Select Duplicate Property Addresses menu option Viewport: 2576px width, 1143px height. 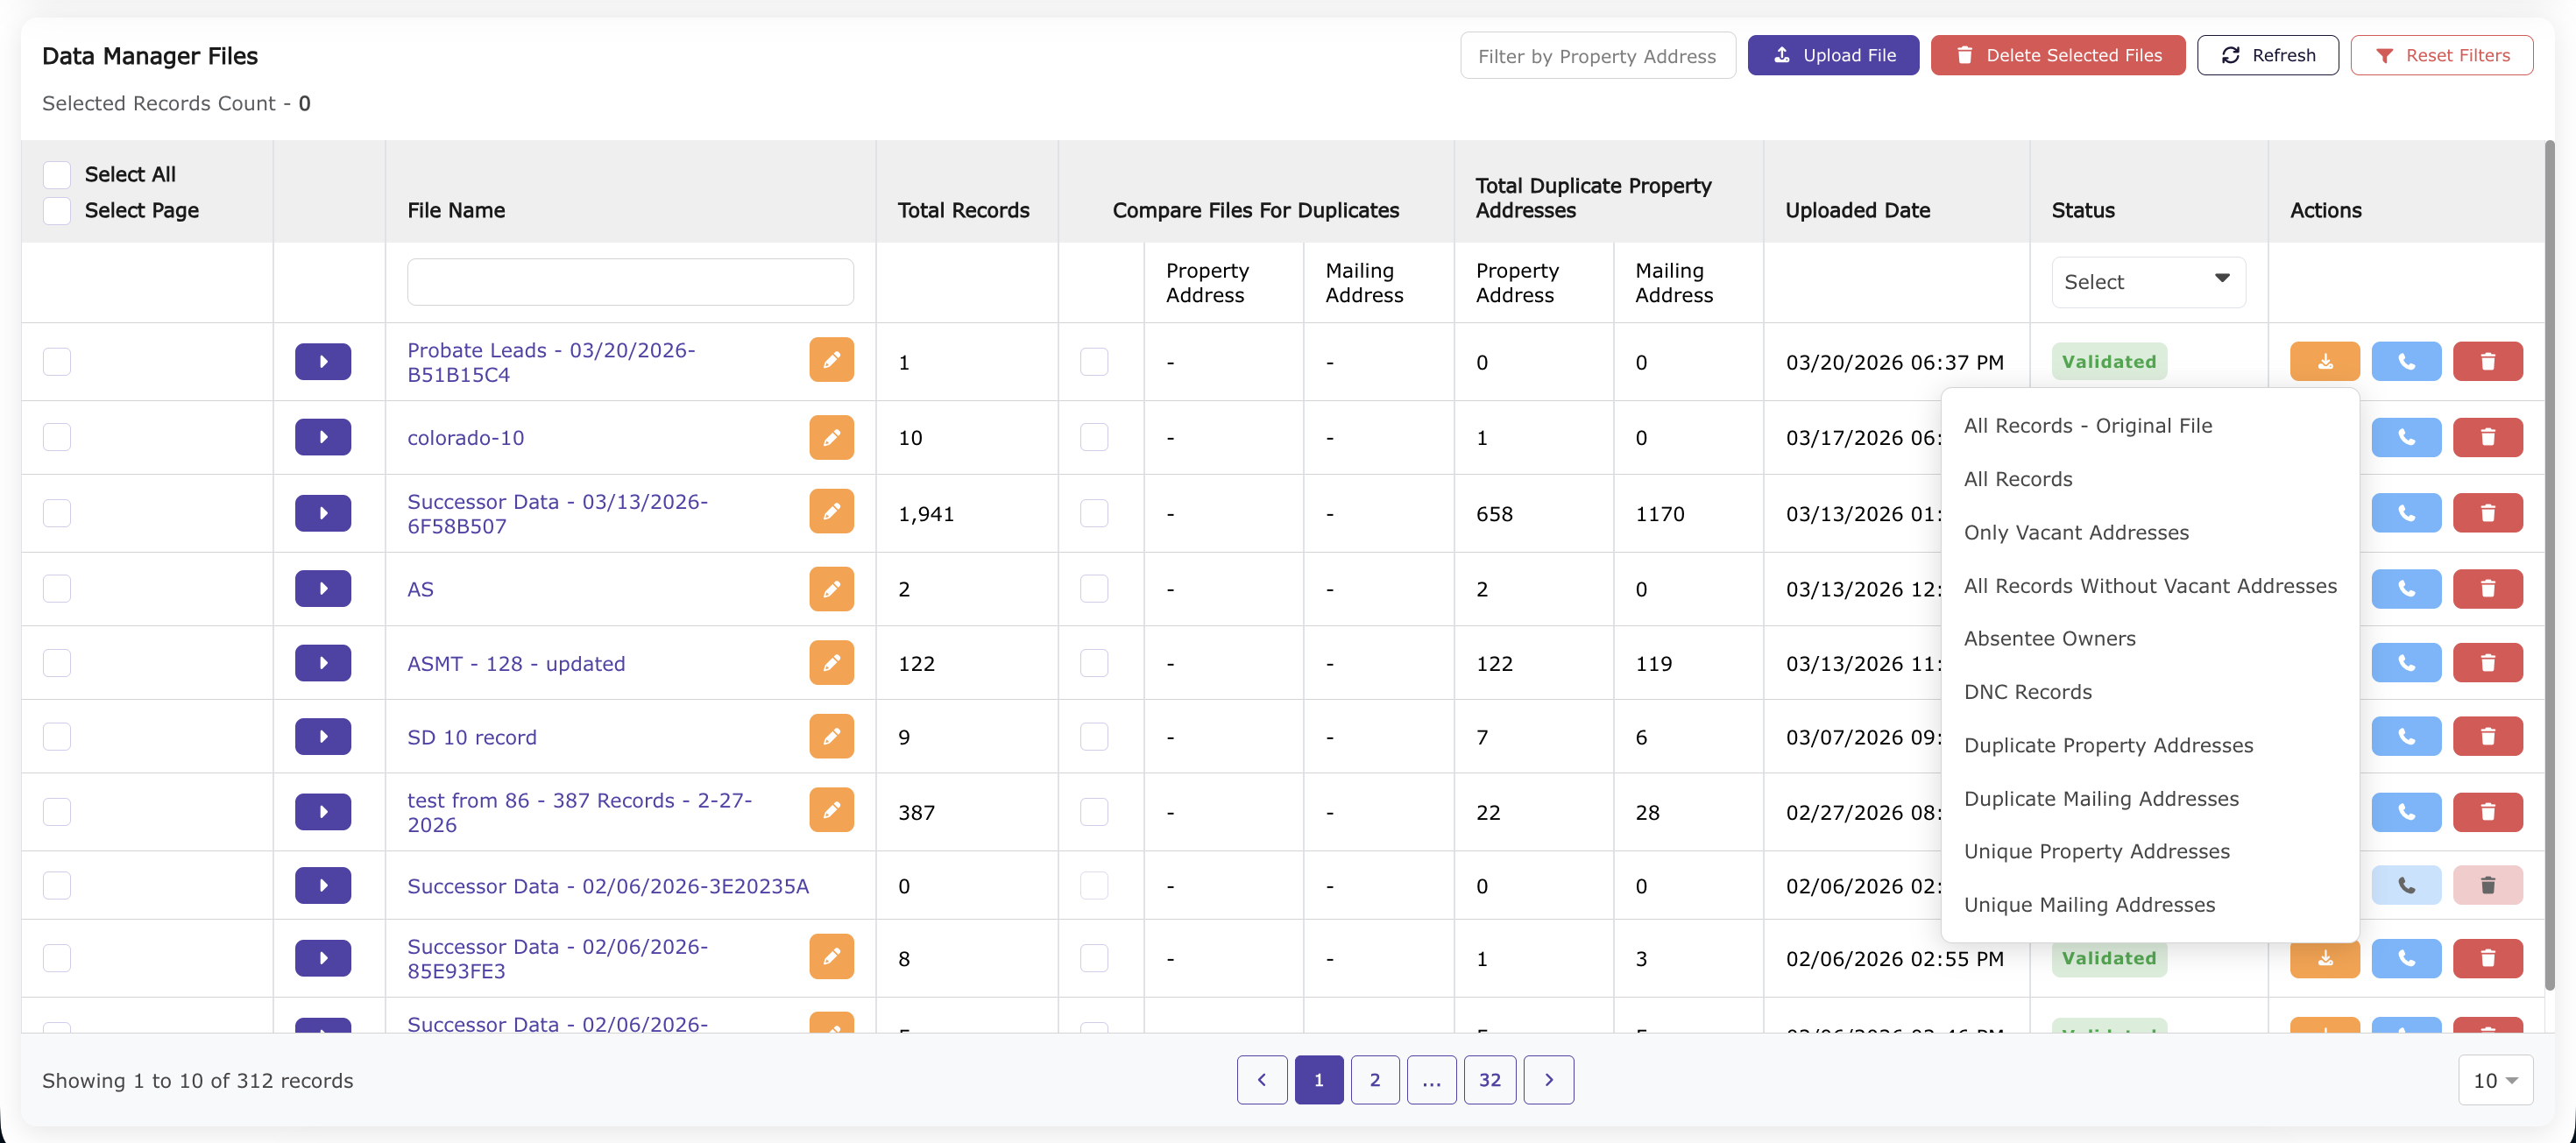click(x=2109, y=745)
